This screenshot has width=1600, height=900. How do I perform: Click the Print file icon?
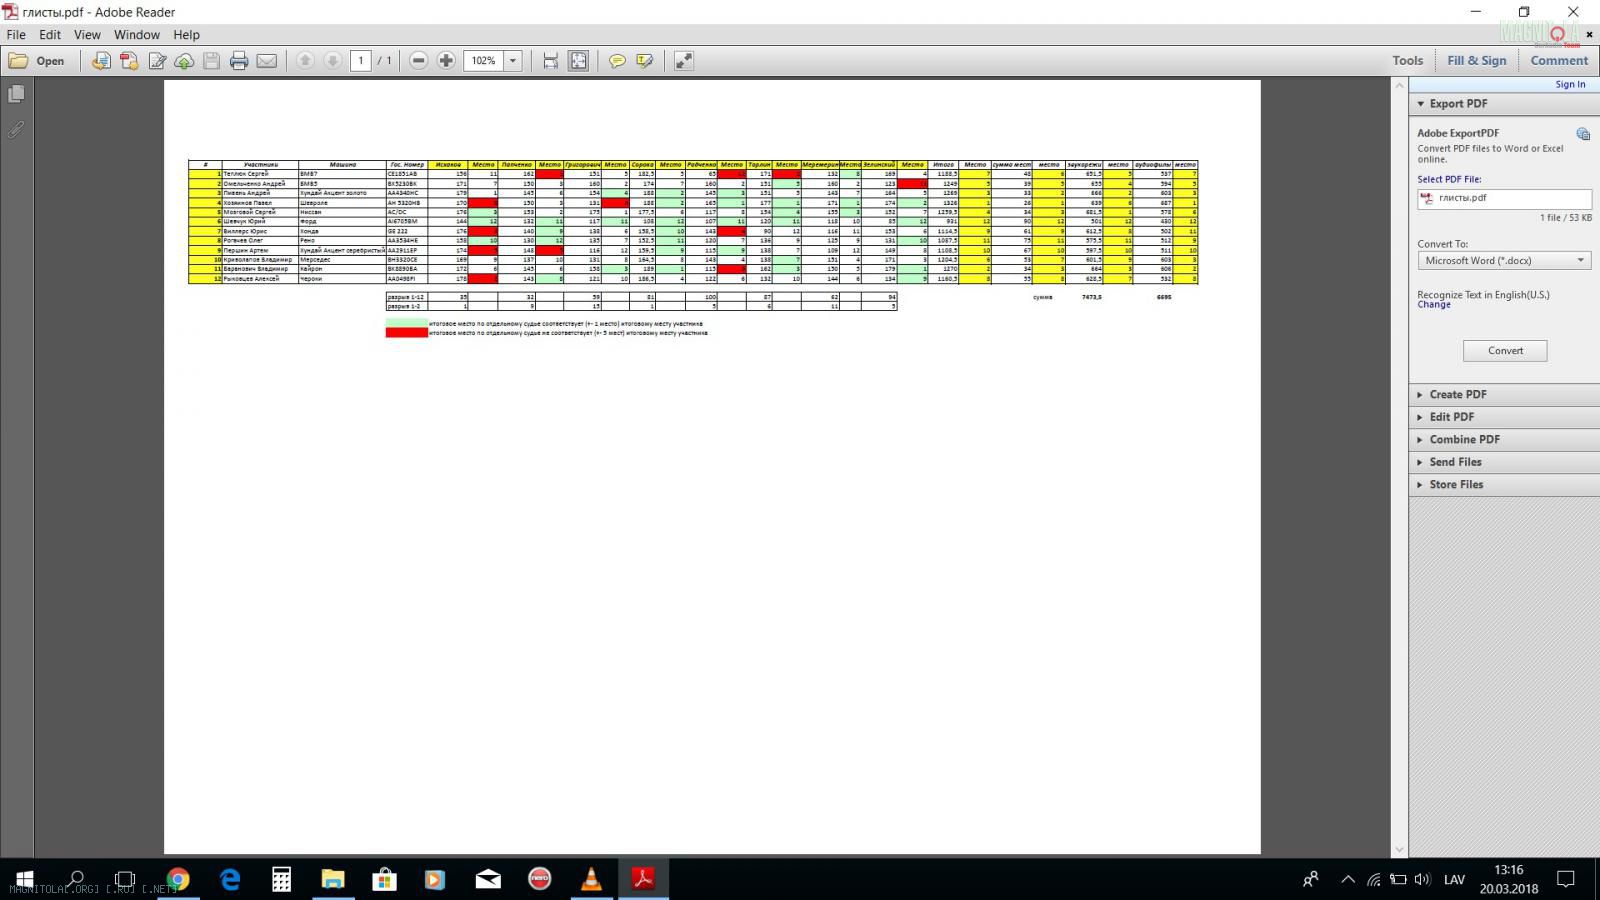[239, 61]
